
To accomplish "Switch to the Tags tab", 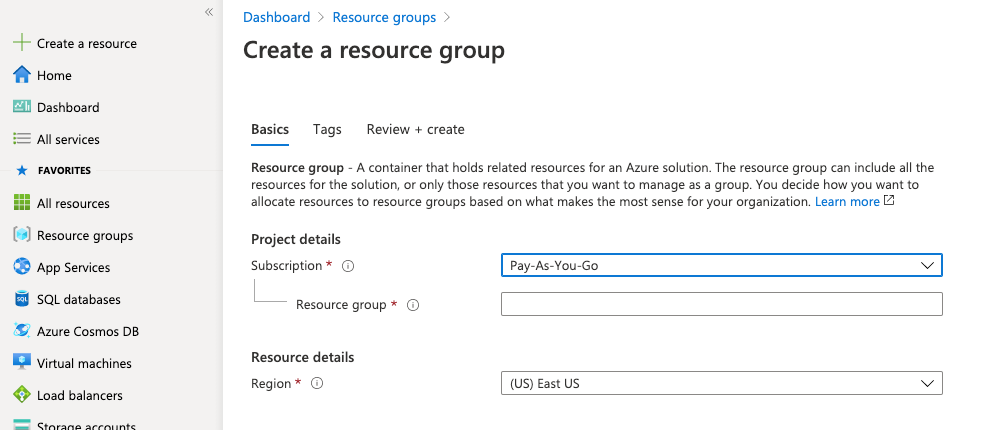I will (x=327, y=129).
